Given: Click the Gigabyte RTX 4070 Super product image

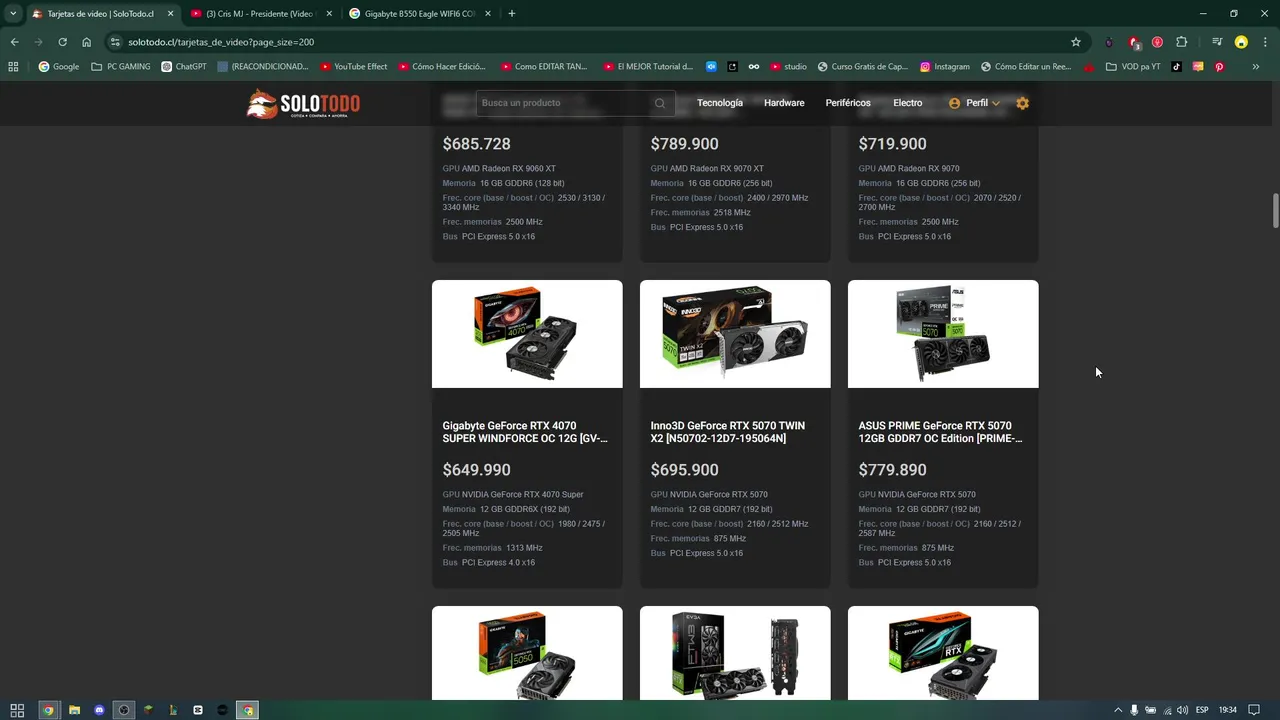Looking at the screenshot, I should 527,334.
